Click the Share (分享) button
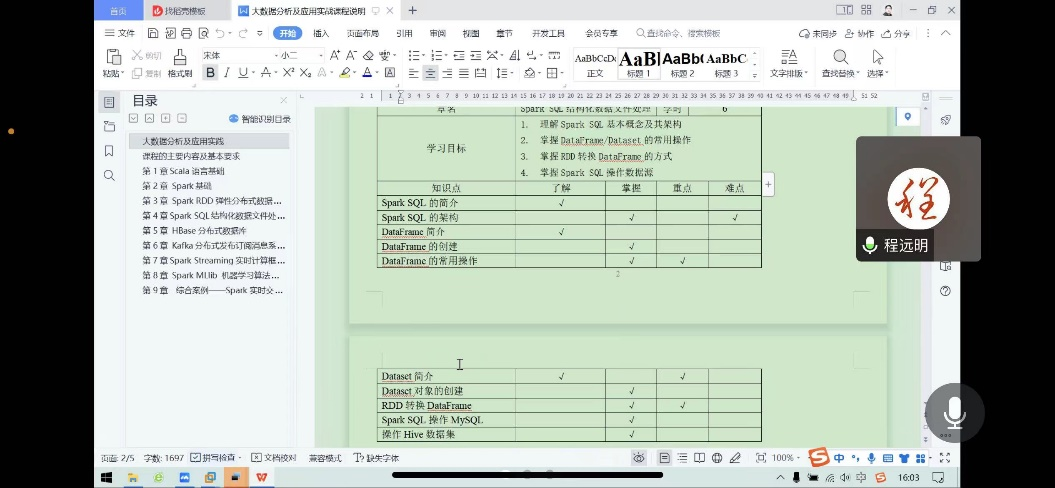1055x488 pixels. tap(896, 33)
